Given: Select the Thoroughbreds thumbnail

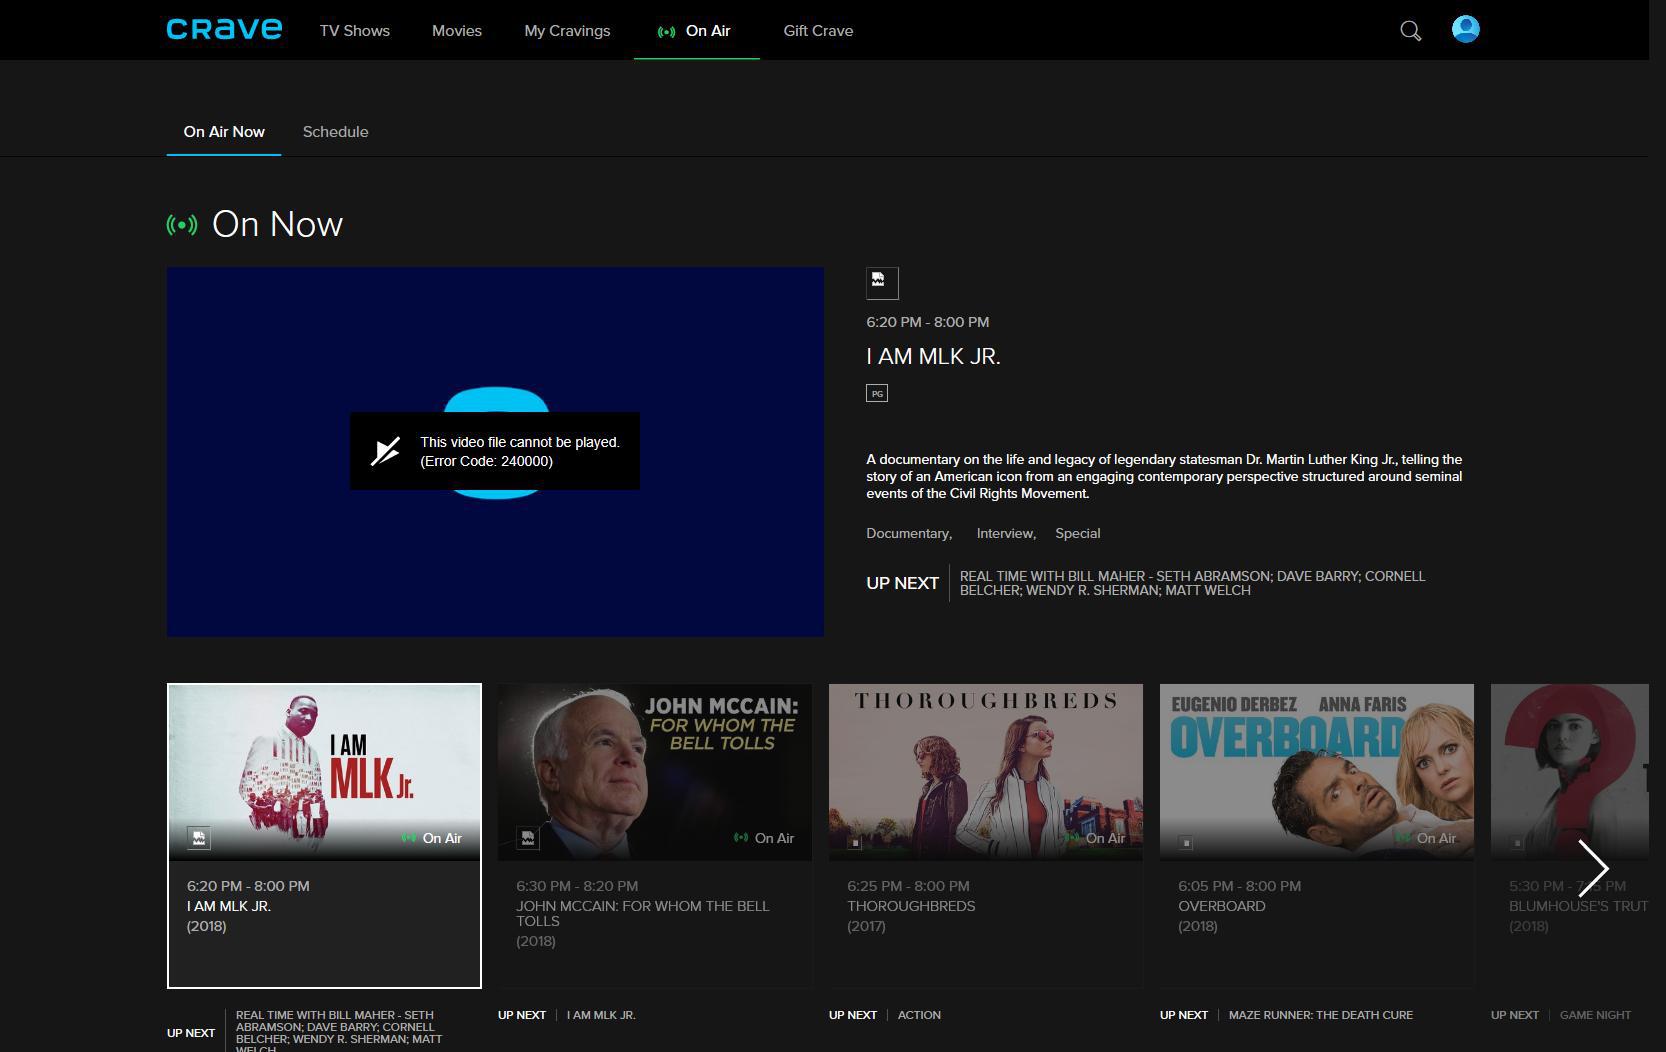Looking at the screenshot, I should coord(985,770).
